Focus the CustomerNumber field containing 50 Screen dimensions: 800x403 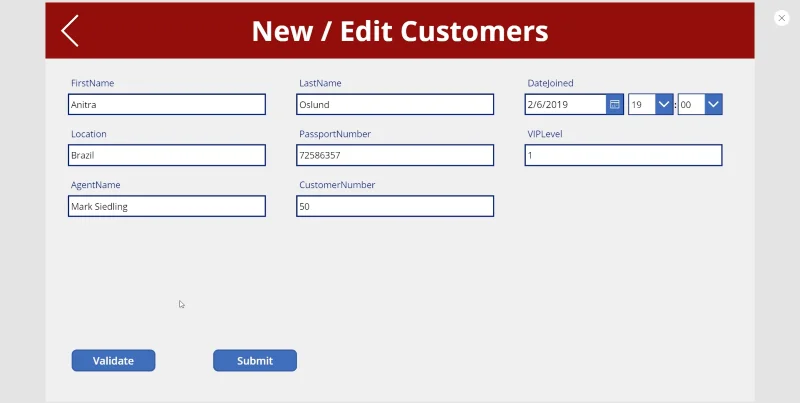tap(395, 206)
